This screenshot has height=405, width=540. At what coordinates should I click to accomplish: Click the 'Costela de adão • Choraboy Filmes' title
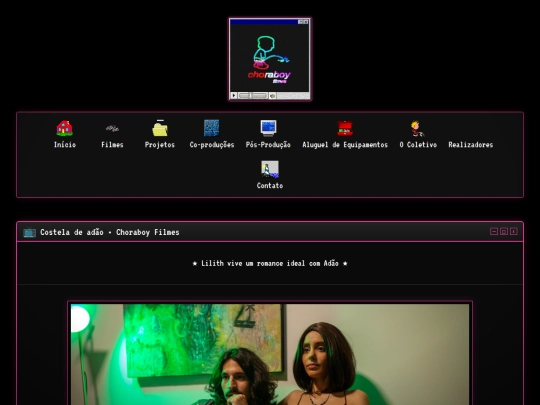110,232
